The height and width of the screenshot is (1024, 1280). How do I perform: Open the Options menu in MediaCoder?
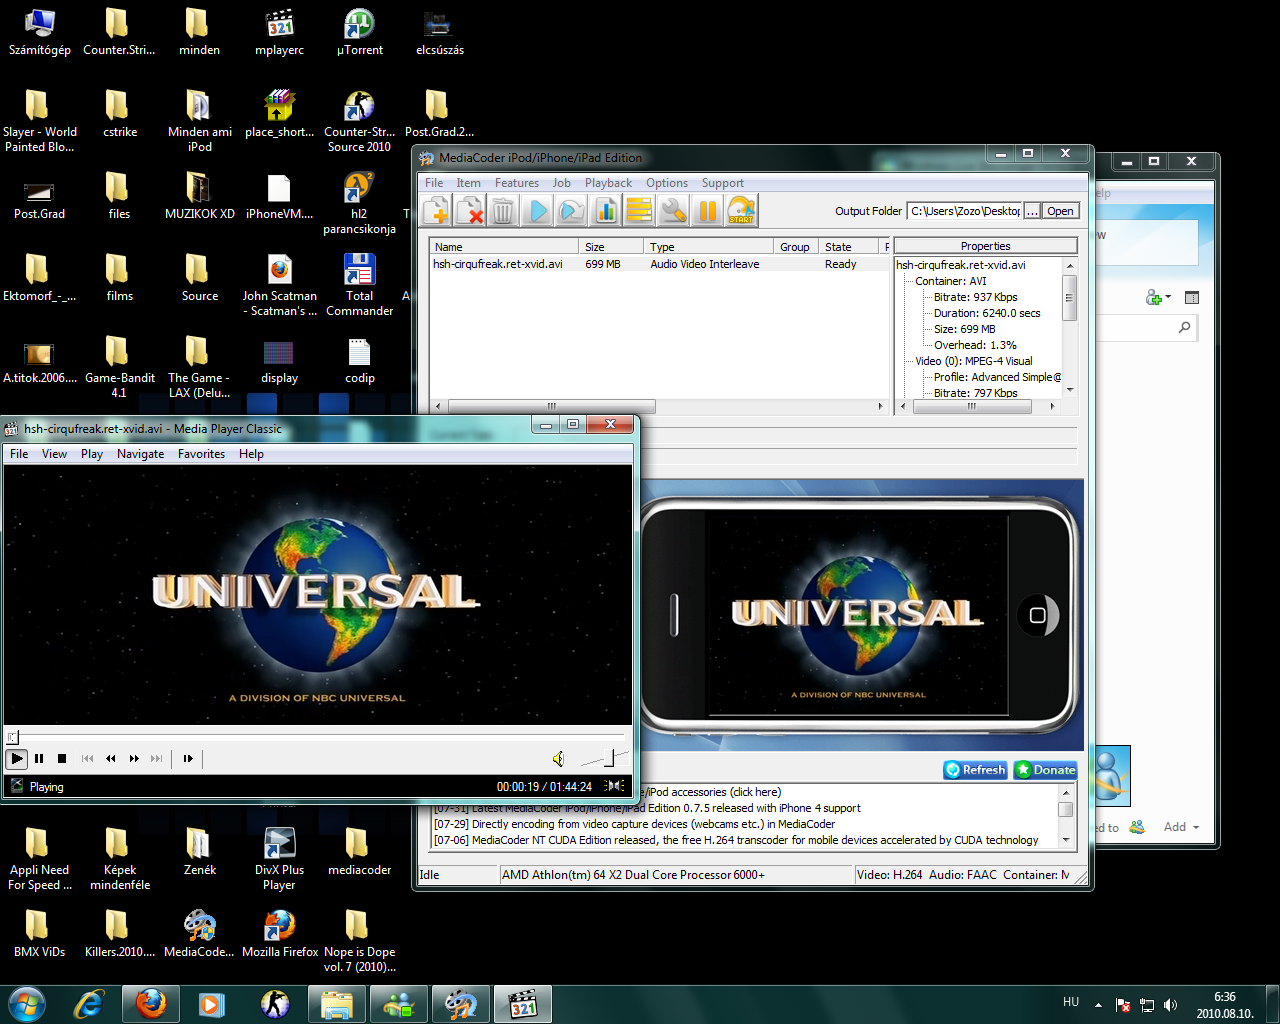click(667, 183)
